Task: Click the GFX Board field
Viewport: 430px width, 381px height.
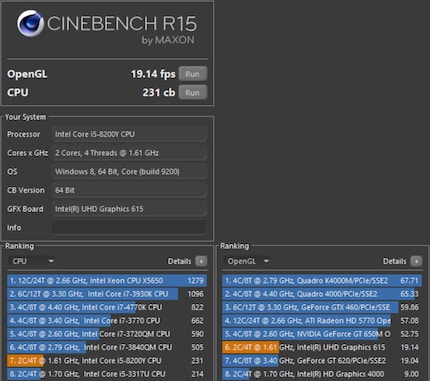Action: (129, 209)
